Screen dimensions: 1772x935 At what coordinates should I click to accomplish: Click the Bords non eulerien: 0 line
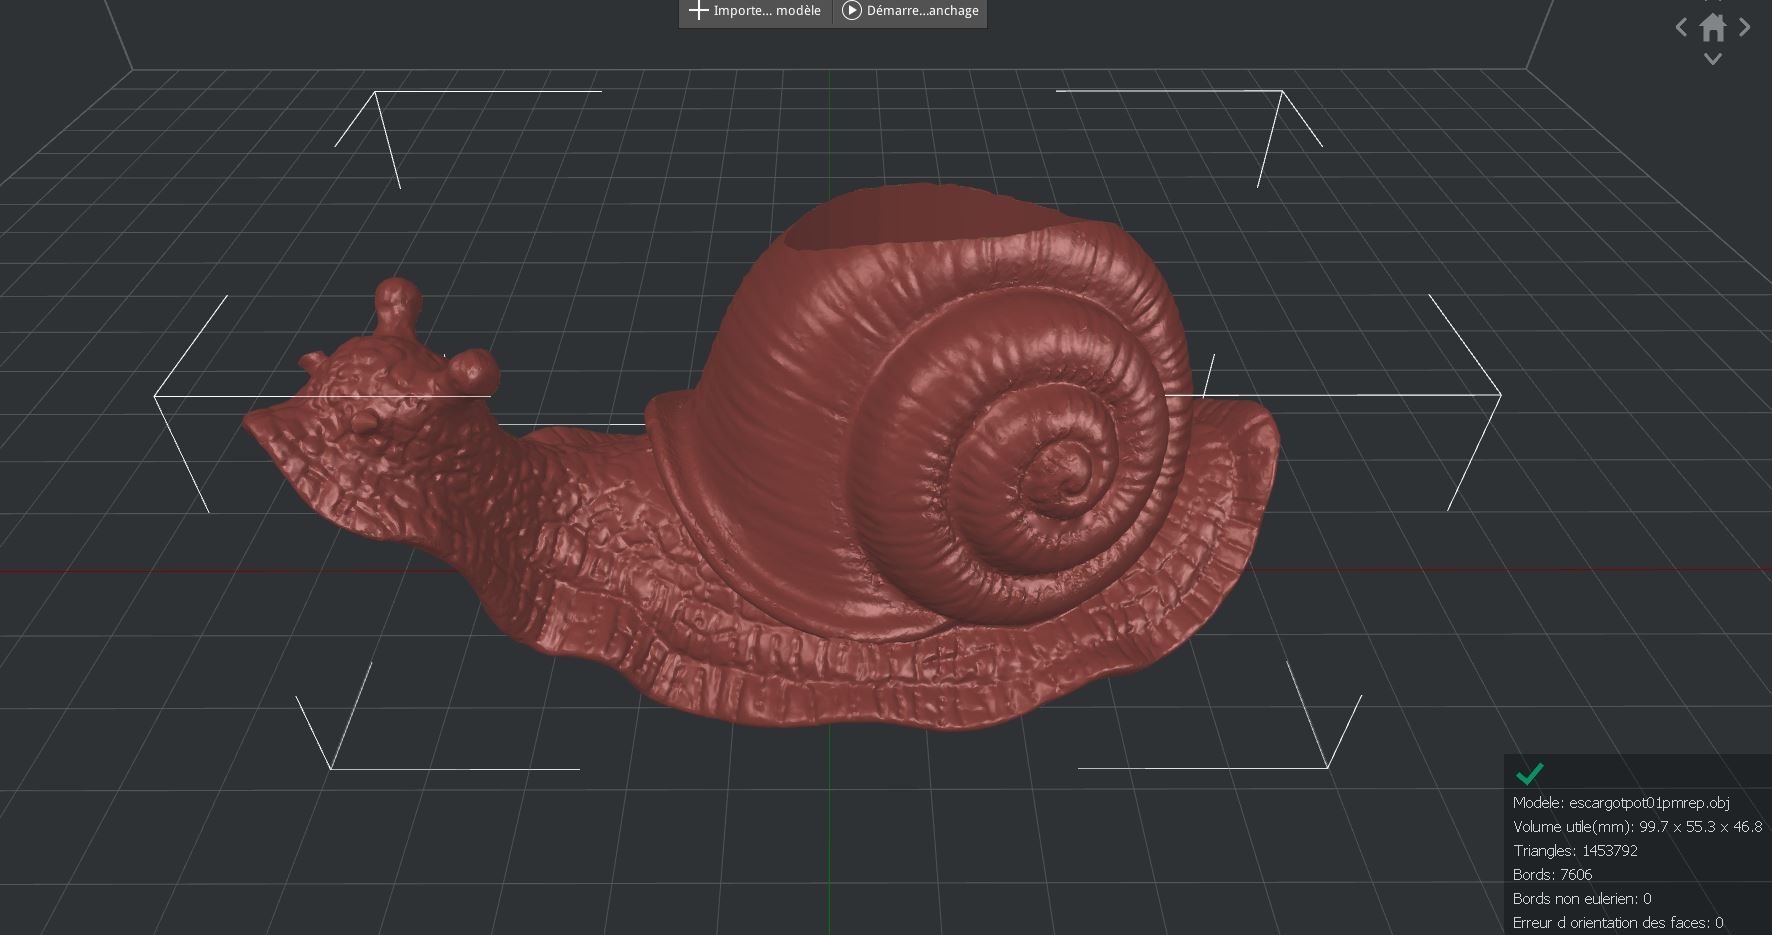(1582, 898)
